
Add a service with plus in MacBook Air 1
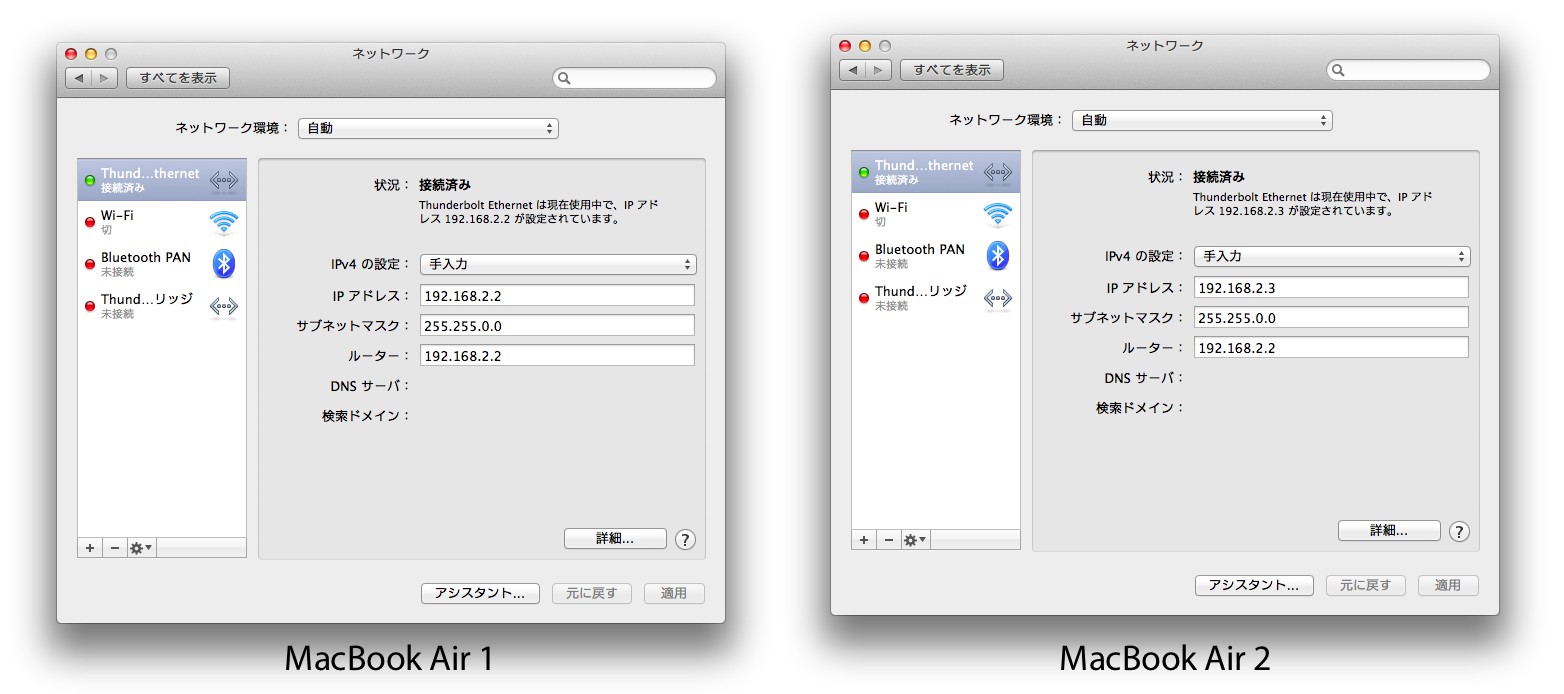coord(90,548)
